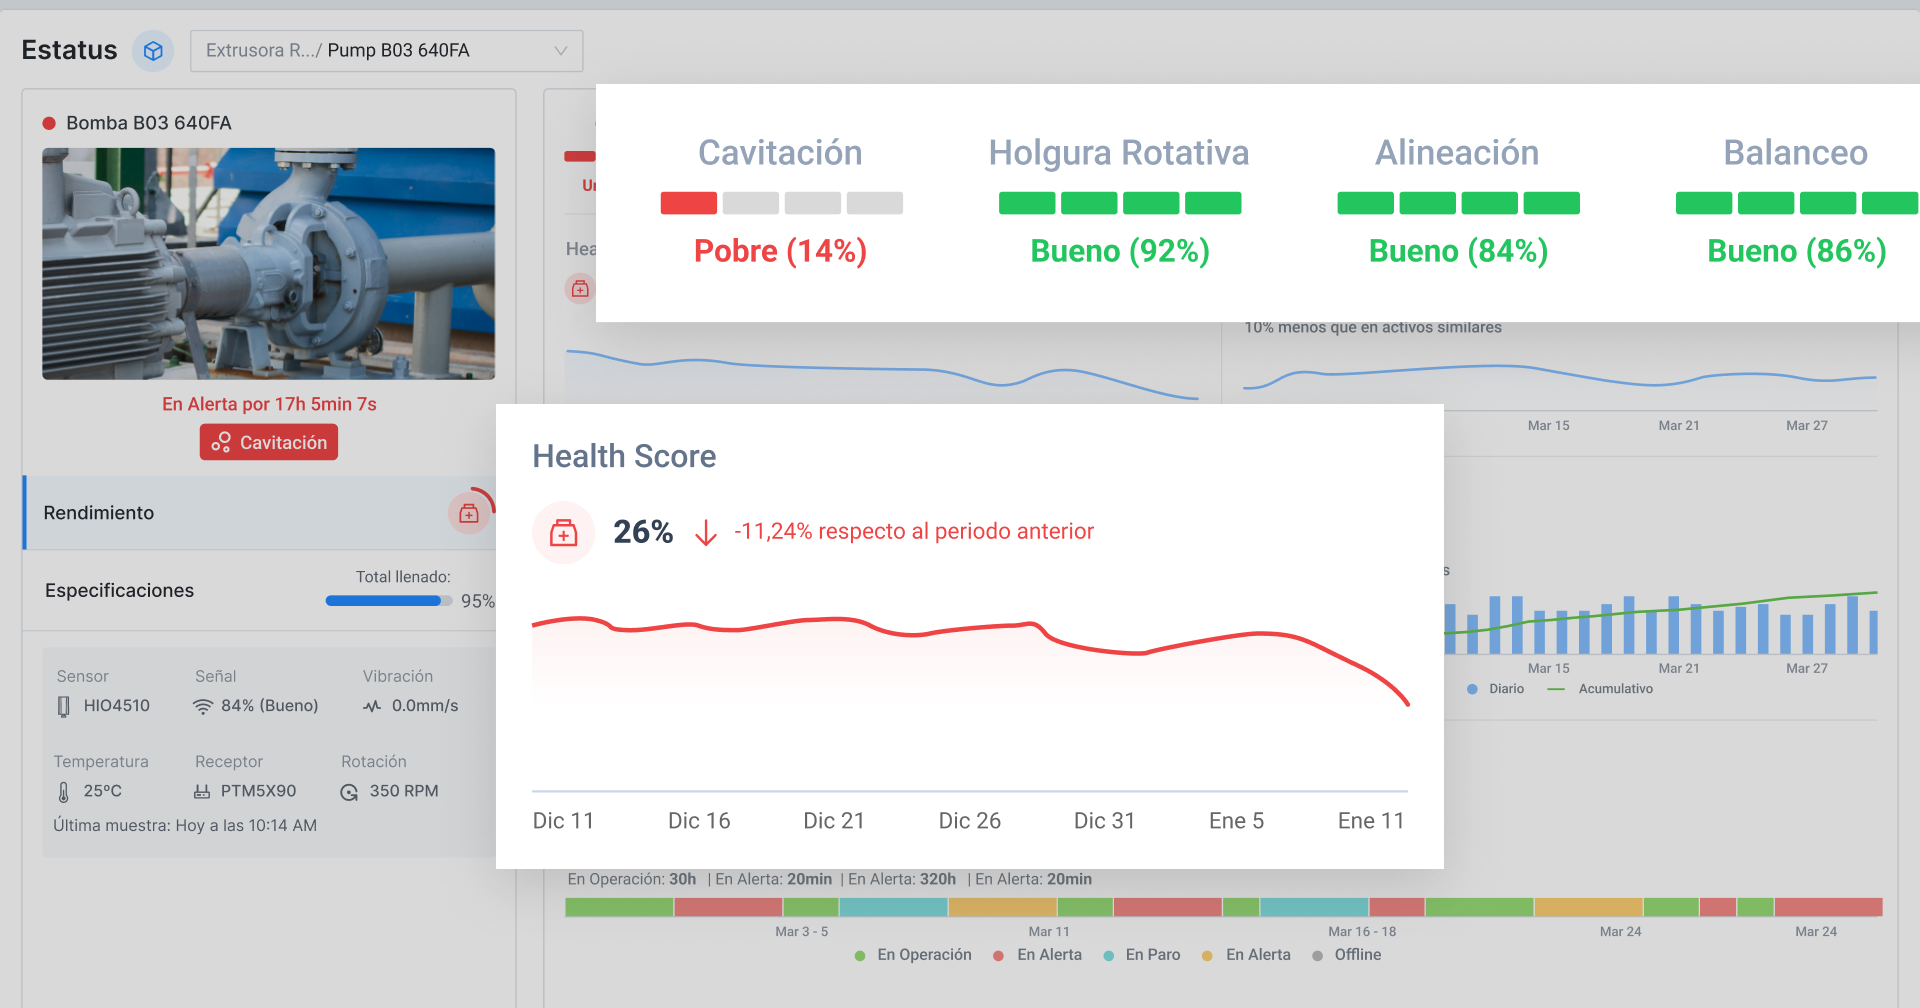Open the Especificaciones tab
The width and height of the screenshot is (1920, 1008).
[119, 591]
